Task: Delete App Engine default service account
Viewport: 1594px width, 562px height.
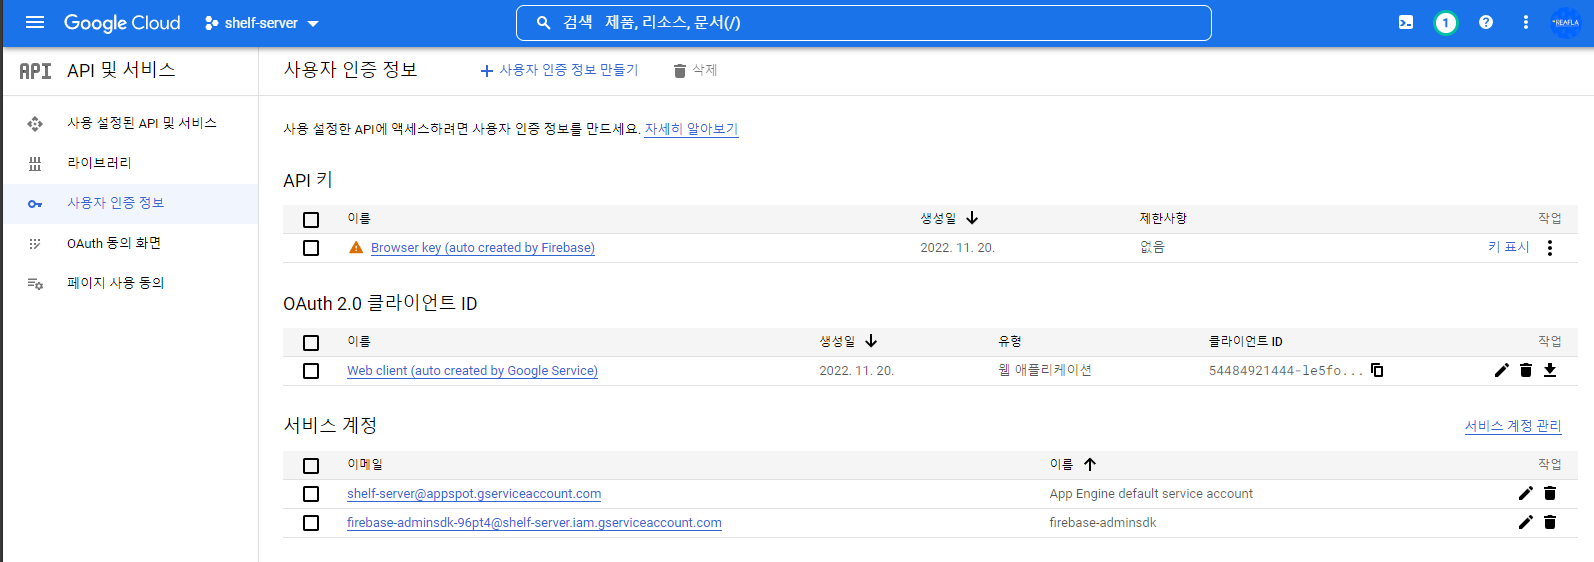Action: (1550, 493)
